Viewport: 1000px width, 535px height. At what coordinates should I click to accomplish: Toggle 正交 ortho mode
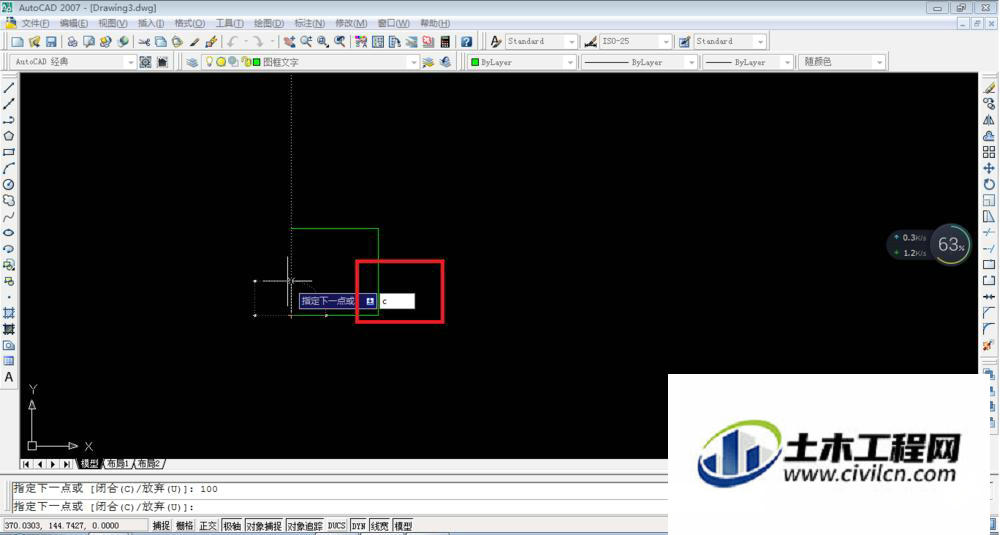tap(208, 526)
